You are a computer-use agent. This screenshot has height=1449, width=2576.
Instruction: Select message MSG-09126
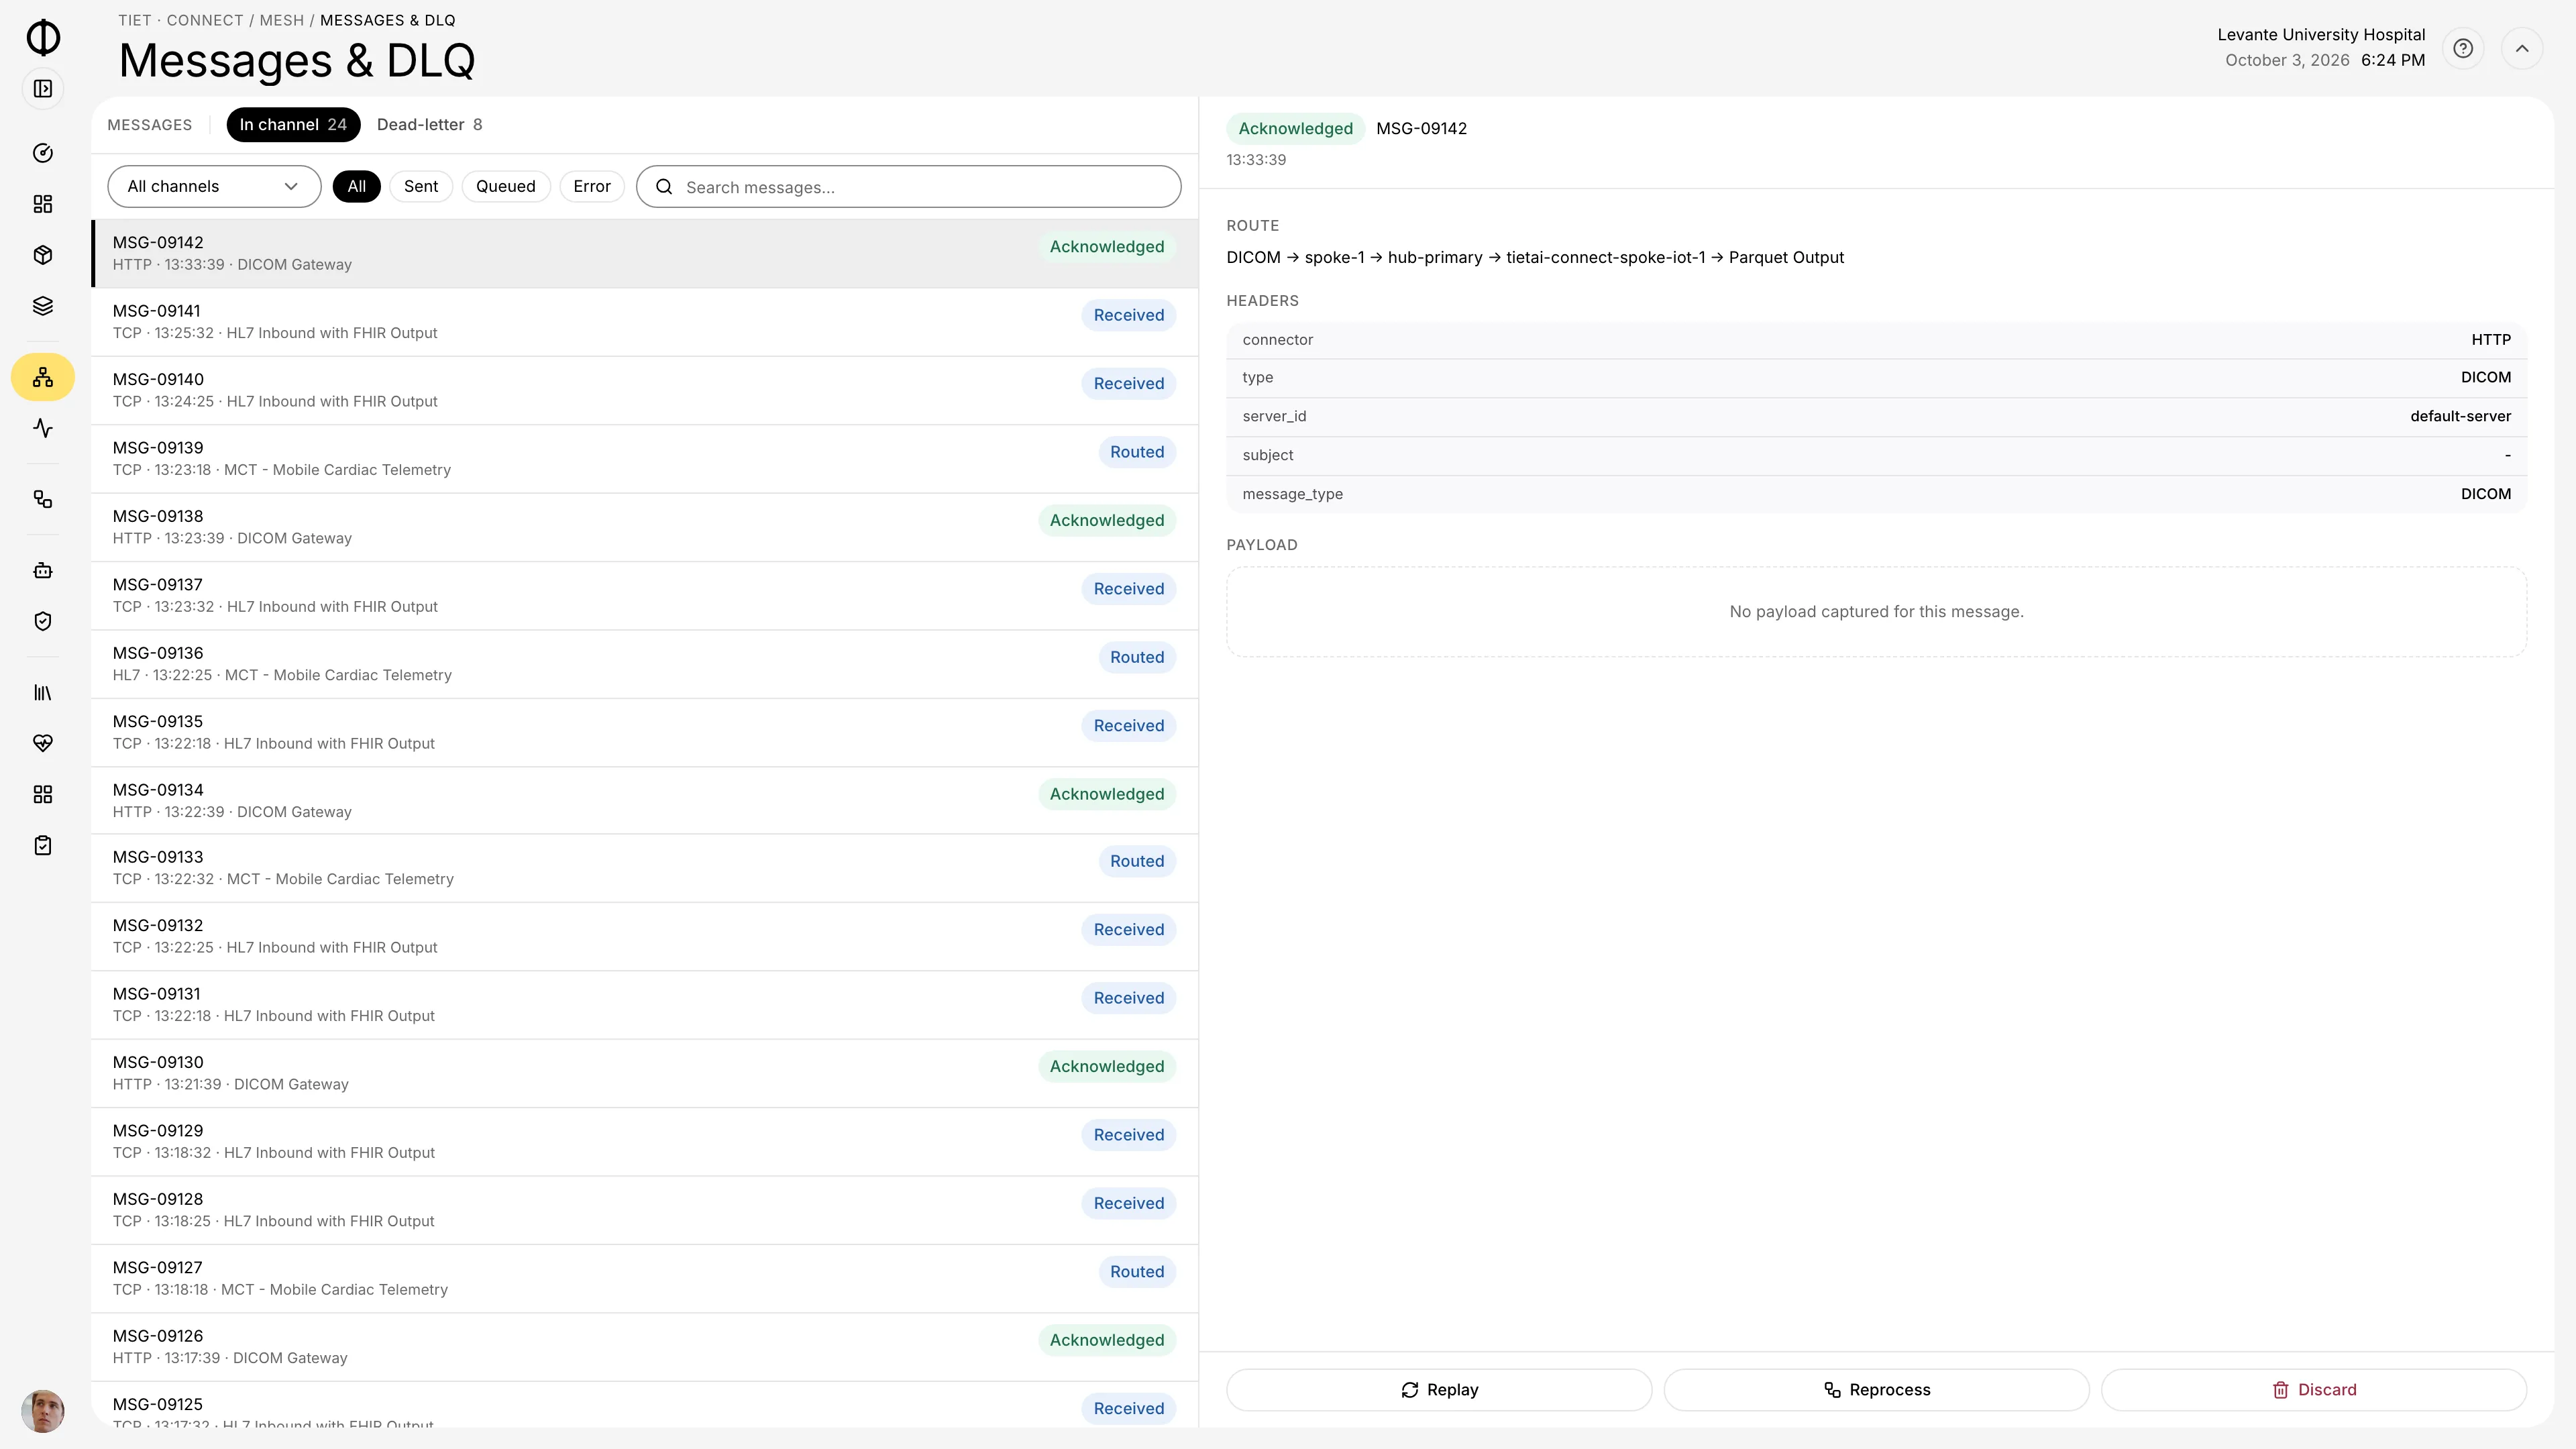pos(645,1347)
